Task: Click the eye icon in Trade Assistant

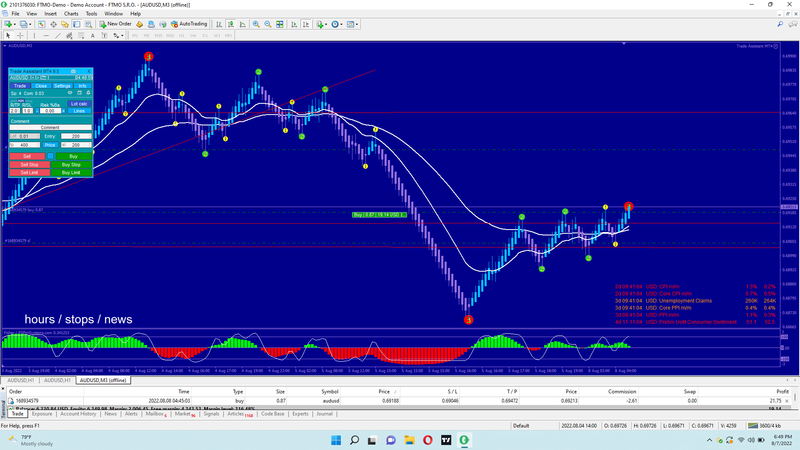Action: click(x=70, y=93)
